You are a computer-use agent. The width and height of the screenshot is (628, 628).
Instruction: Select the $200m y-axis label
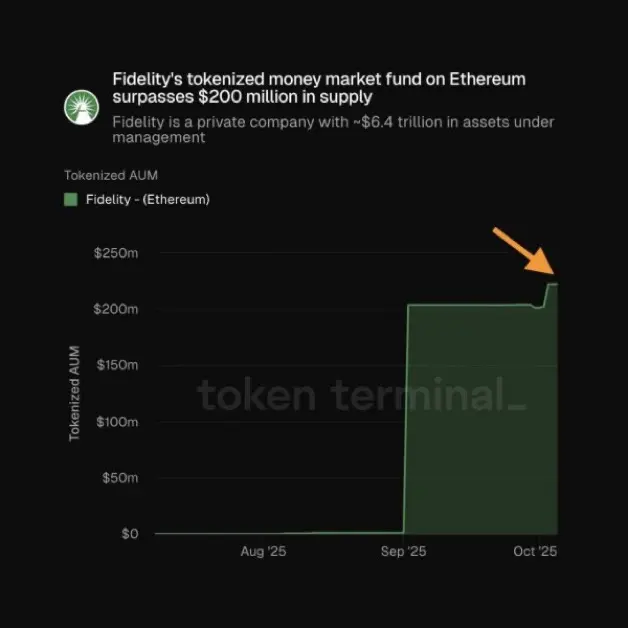(116, 309)
